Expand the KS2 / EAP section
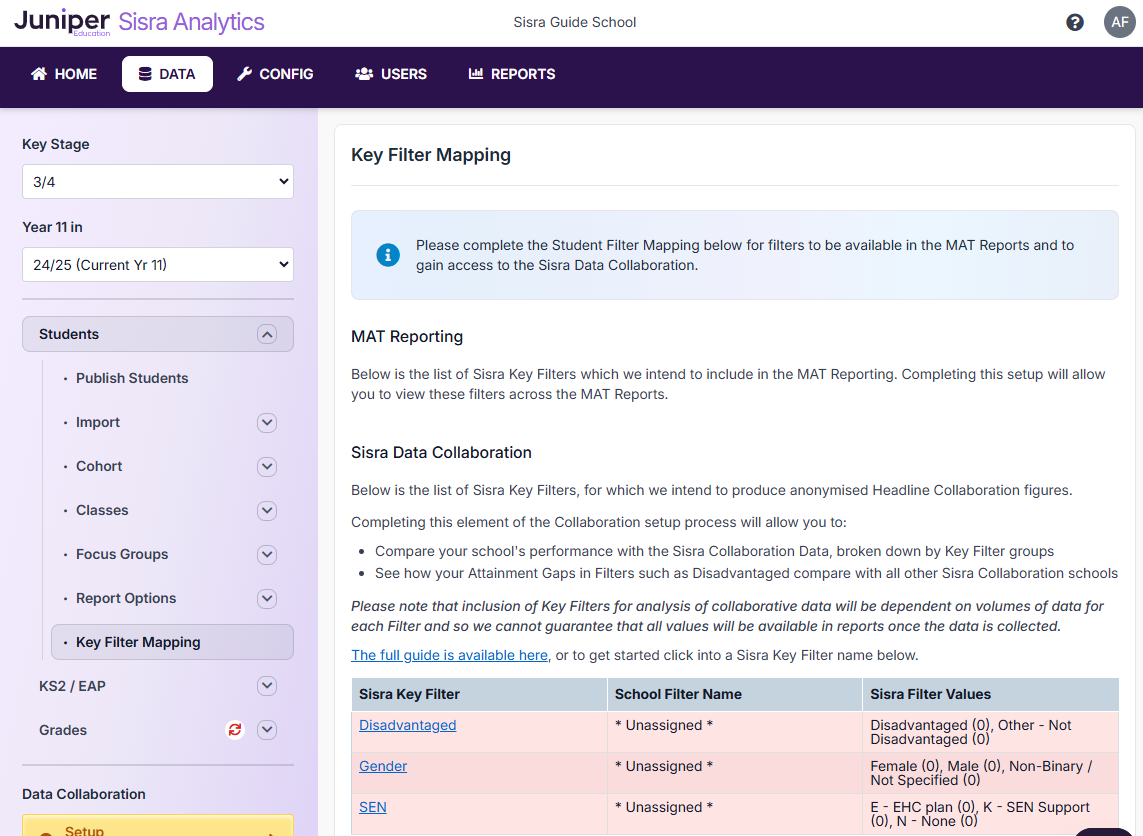 click(x=266, y=686)
